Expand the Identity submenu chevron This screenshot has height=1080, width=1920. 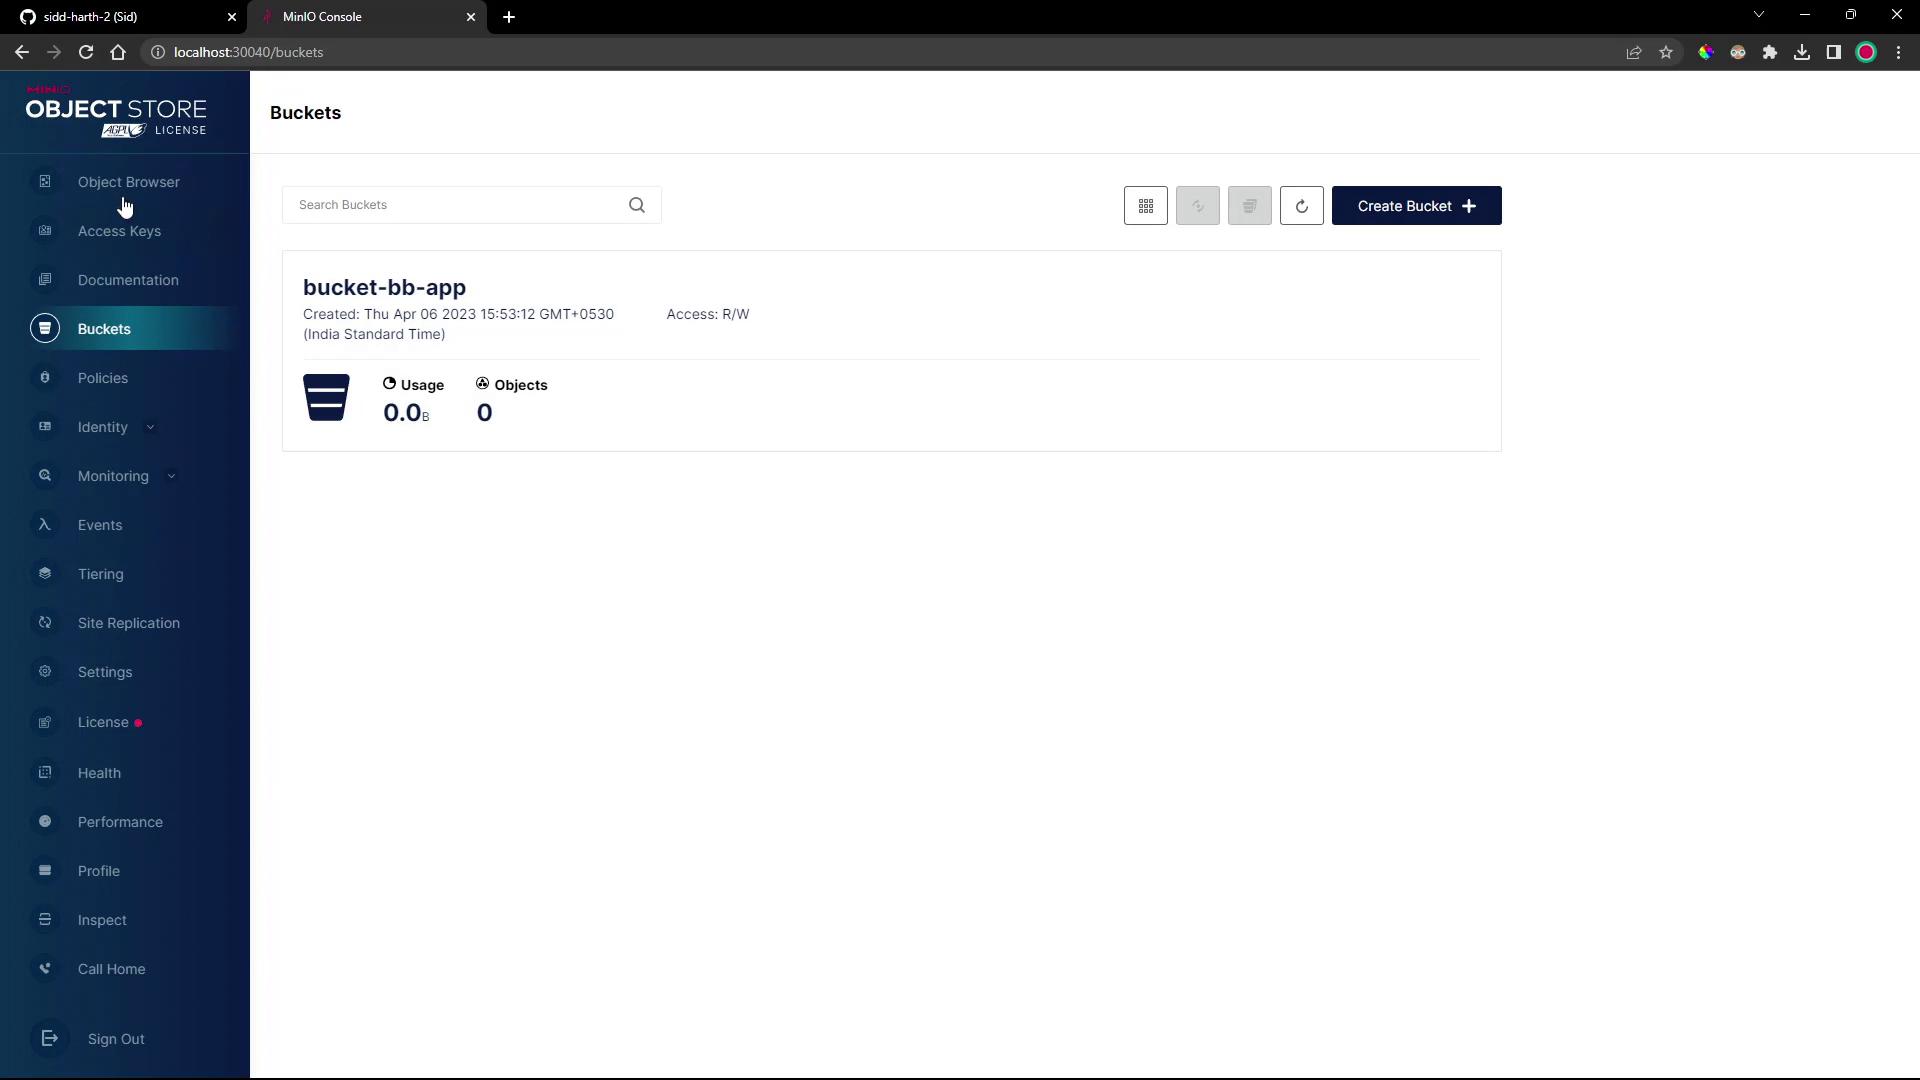pyautogui.click(x=150, y=428)
